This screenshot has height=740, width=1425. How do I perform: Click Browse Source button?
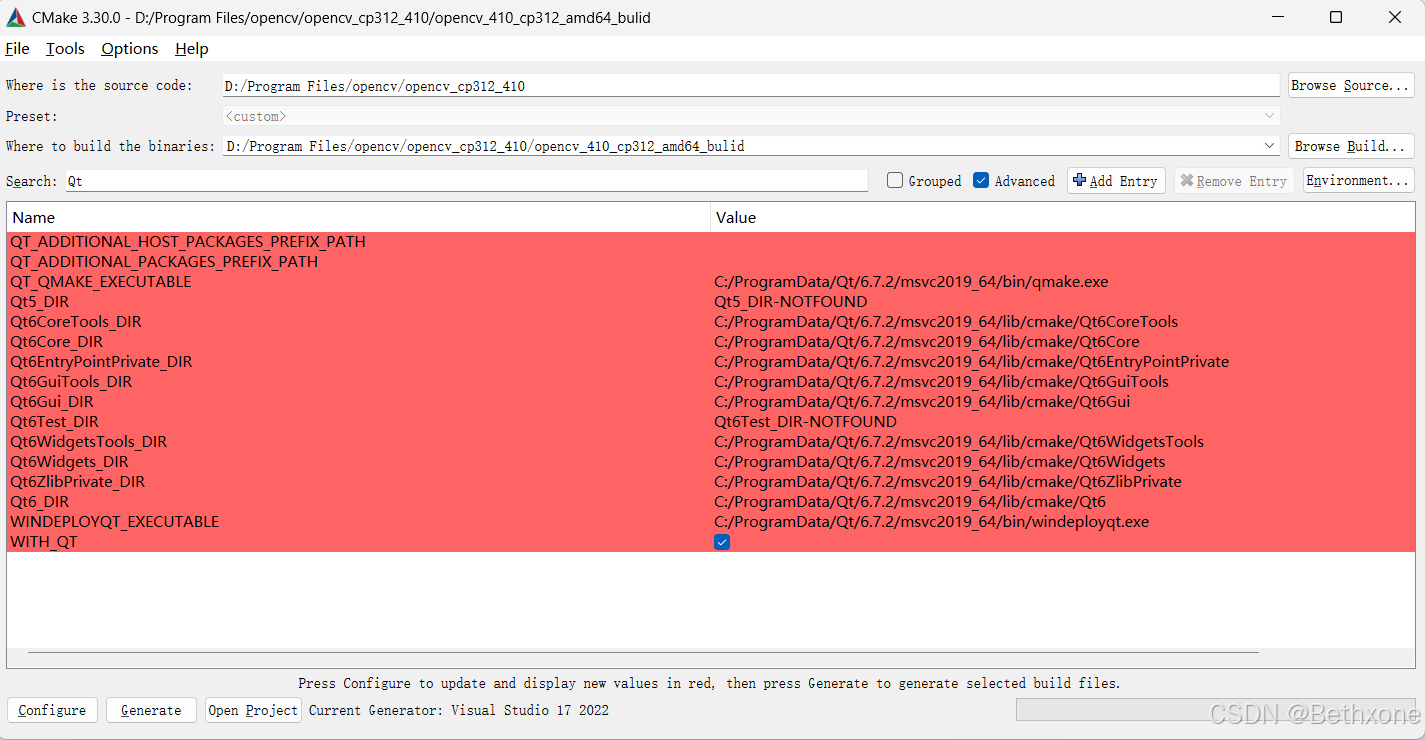1351,86
